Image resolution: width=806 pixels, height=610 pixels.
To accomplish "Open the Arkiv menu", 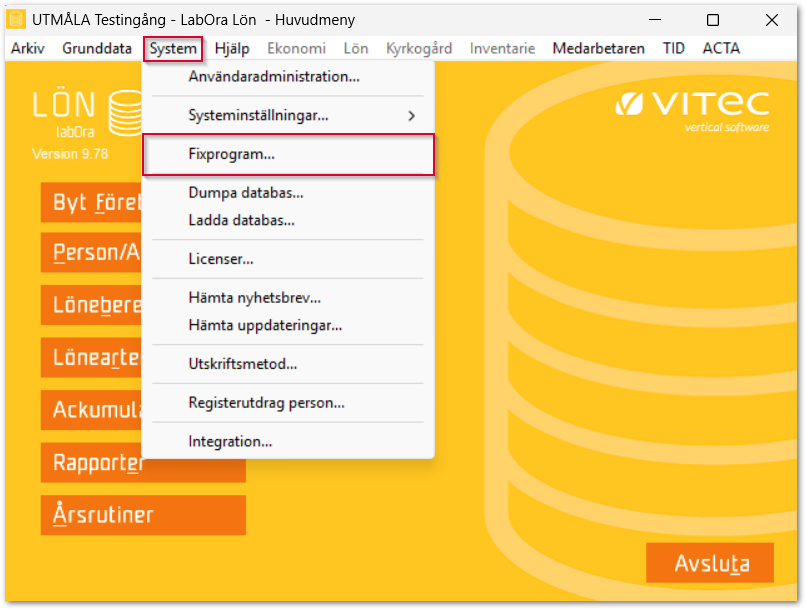I will point(27,48).
